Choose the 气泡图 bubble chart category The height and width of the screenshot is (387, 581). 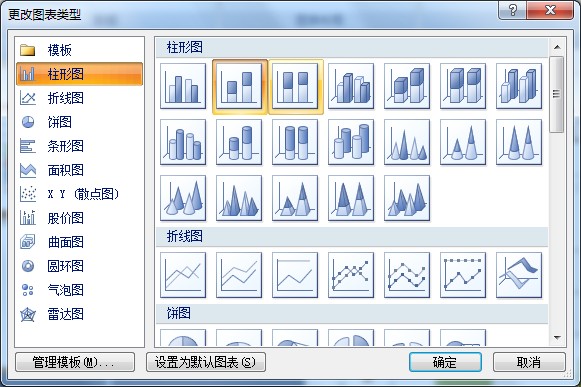click(79, 290)
